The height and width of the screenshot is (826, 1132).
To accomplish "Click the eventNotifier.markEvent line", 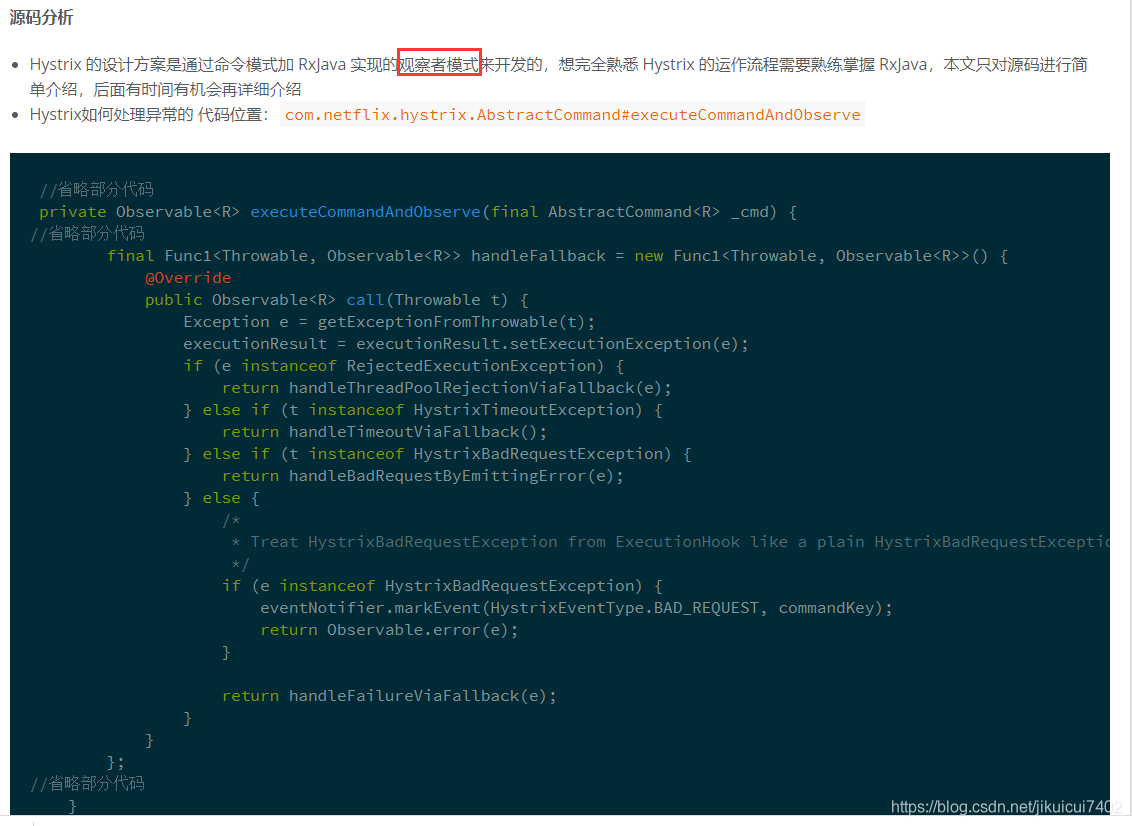I will pyautogui.click(x=576, y=608).
